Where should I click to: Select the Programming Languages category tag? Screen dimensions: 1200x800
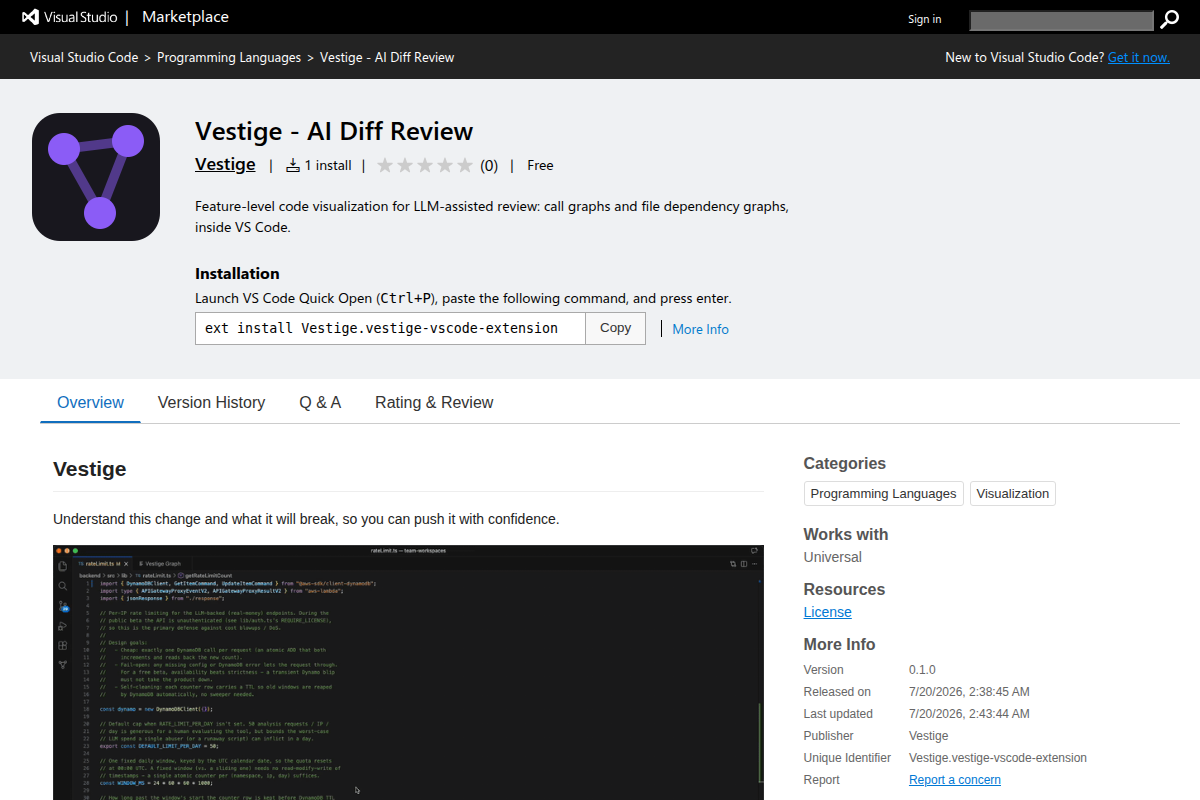pyautogui.click(x=884, y=493)
